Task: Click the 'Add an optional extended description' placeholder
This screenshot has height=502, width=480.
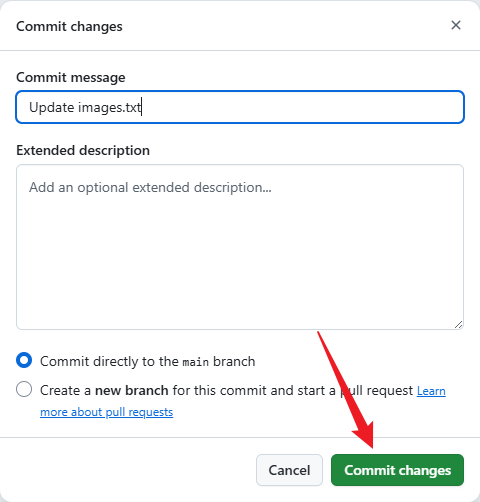Action: pos(150,188)
